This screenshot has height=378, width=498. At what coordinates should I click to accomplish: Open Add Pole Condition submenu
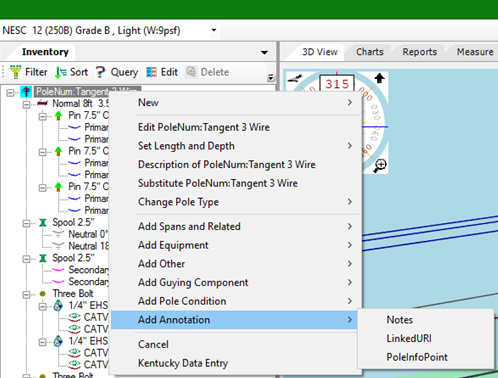pos(235,301)
